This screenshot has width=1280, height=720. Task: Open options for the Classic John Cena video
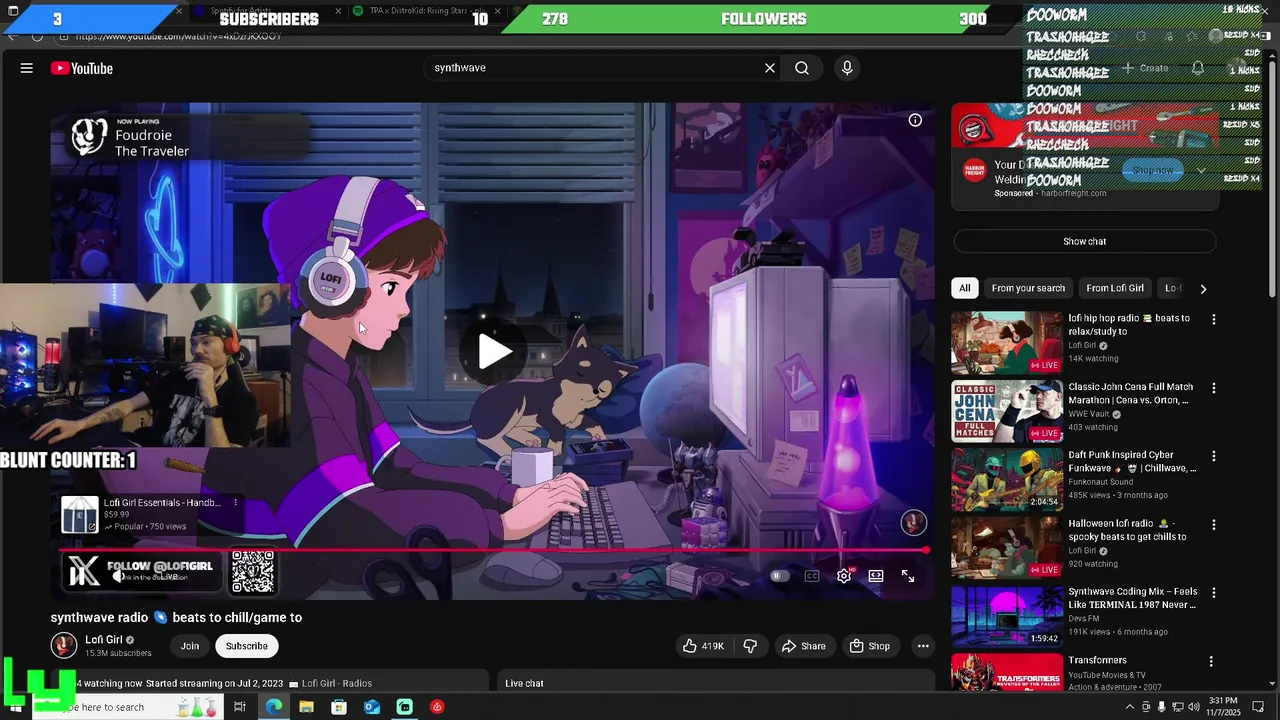coord(1214,388)
